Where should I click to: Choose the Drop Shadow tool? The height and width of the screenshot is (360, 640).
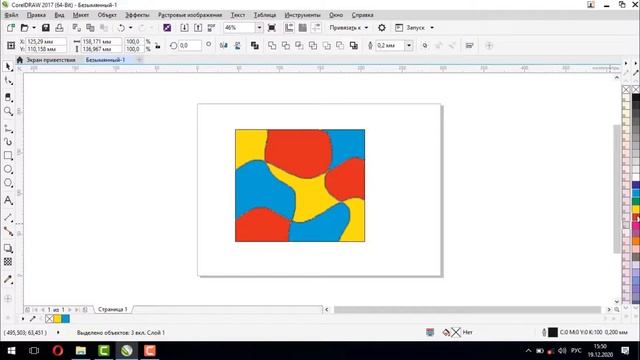pos(8,248)
